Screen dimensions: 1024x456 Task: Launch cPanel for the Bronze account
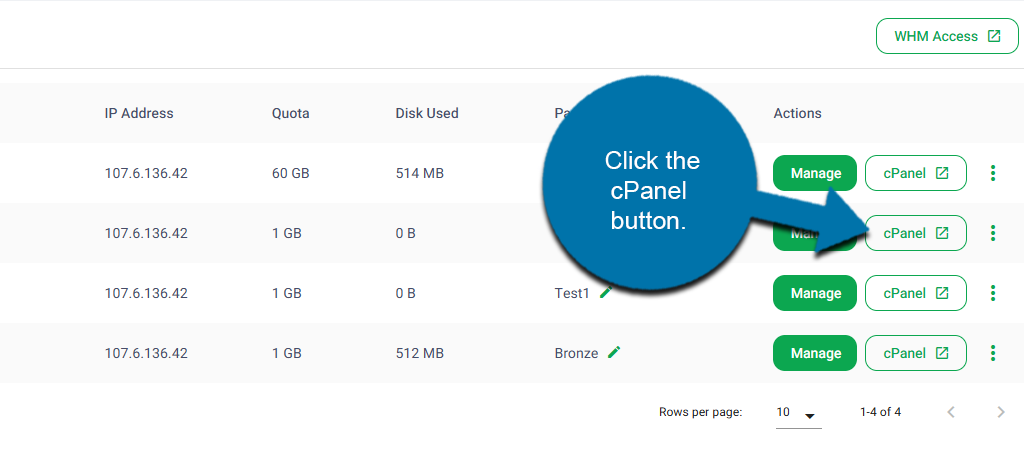[915, 353]
